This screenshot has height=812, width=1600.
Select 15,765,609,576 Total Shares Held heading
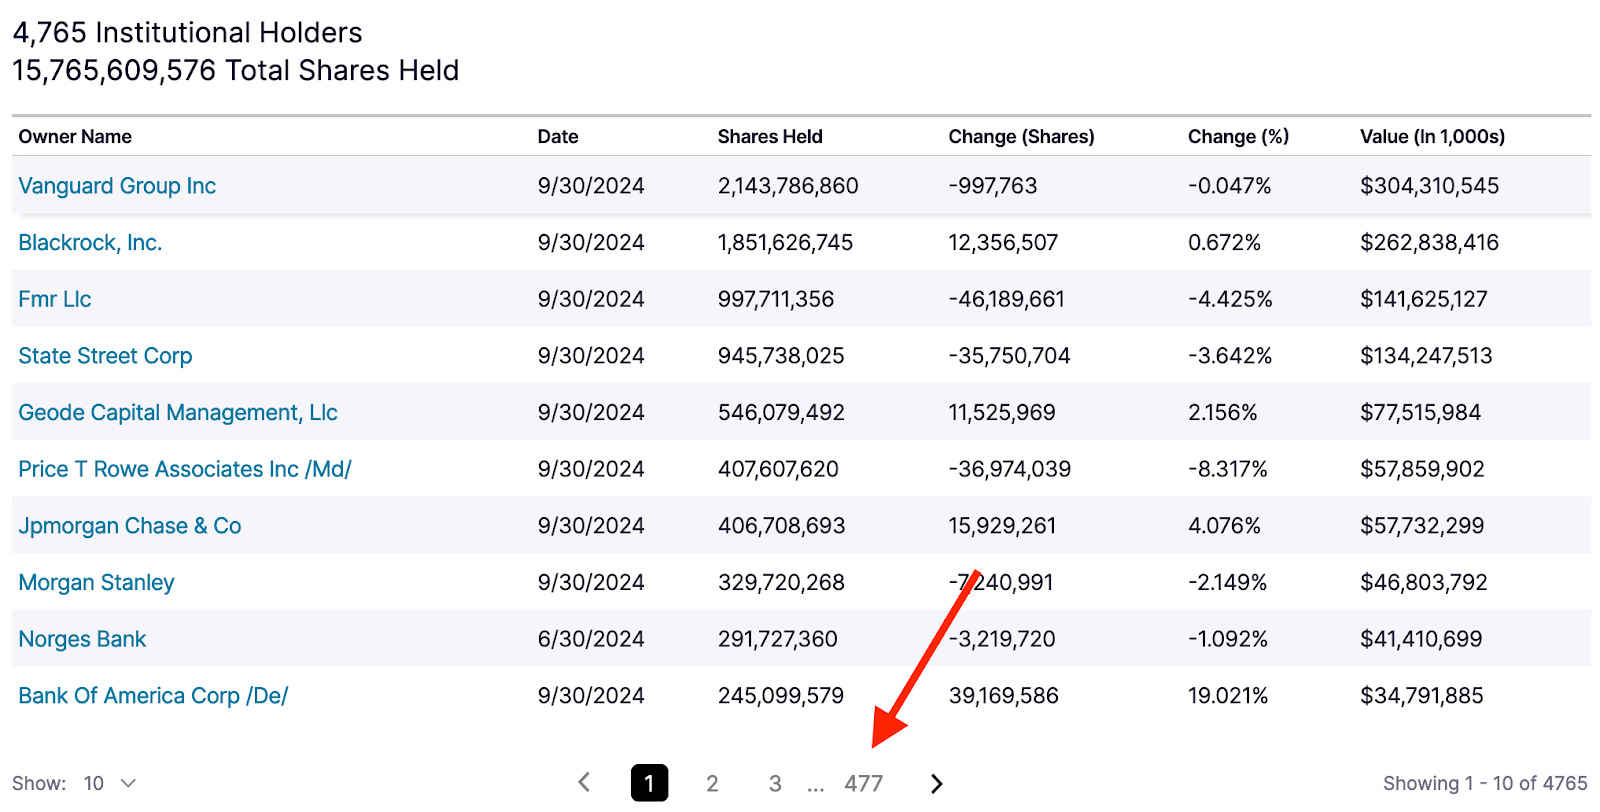coord(235,71)
